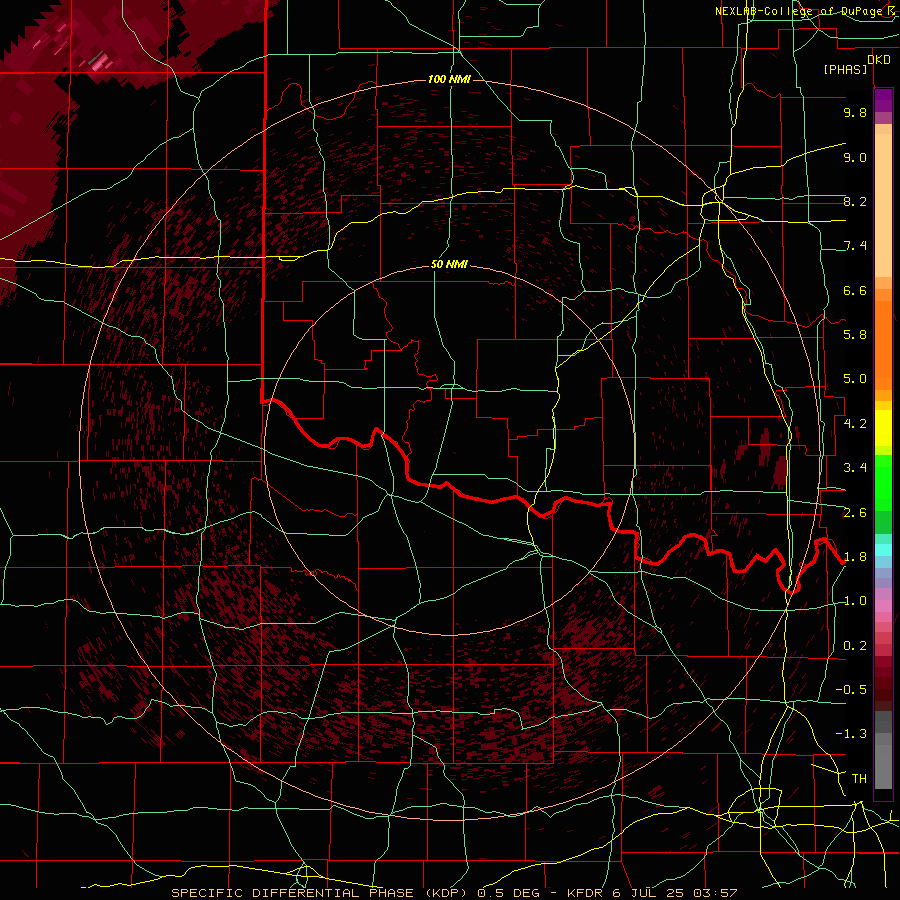Click the 100 NMI range ring label
This screenshot has height=900, width=900.
coord(449,79)
